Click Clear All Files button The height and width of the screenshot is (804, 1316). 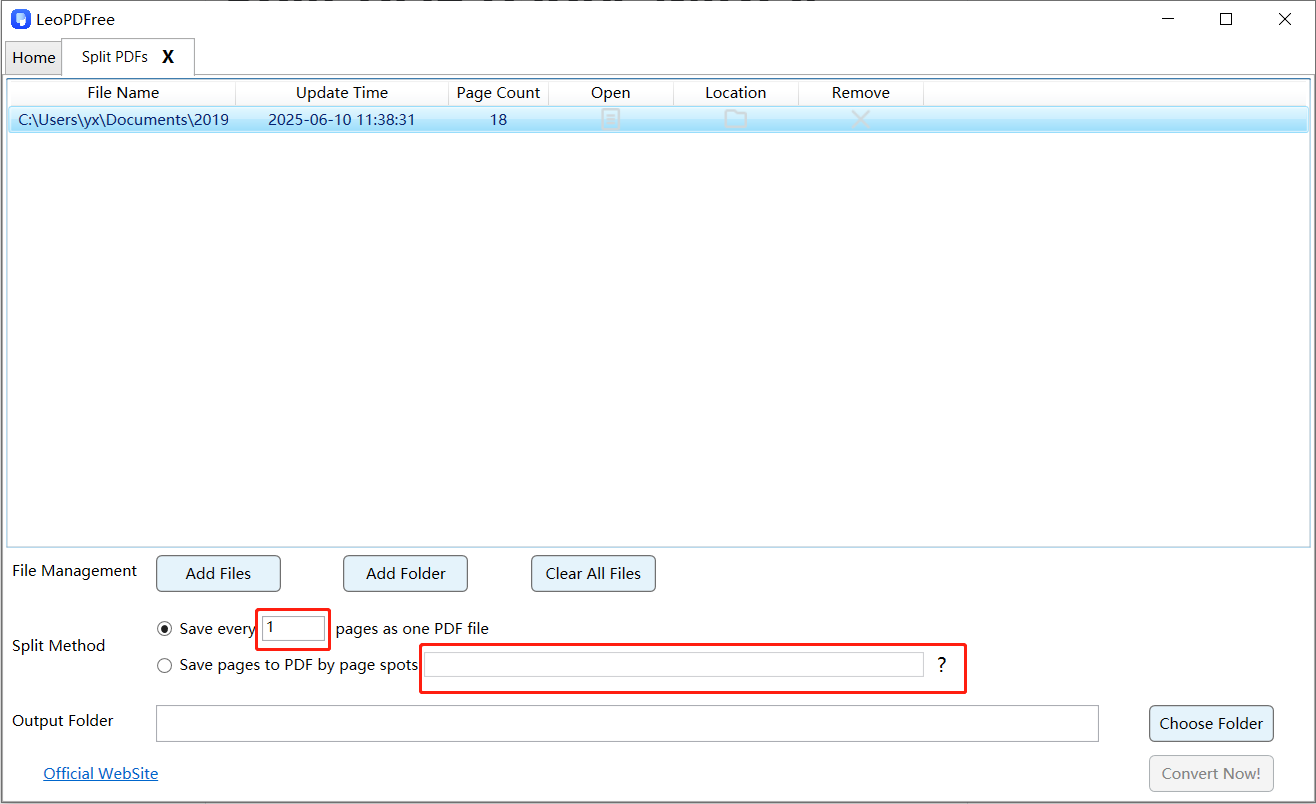(593, 574)
